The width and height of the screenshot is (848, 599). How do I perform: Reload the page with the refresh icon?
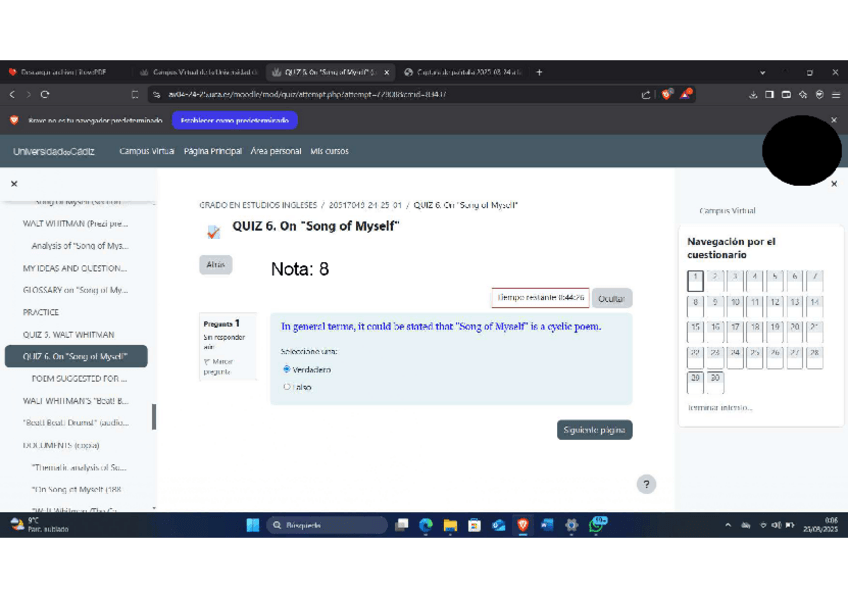click(45, 95)
